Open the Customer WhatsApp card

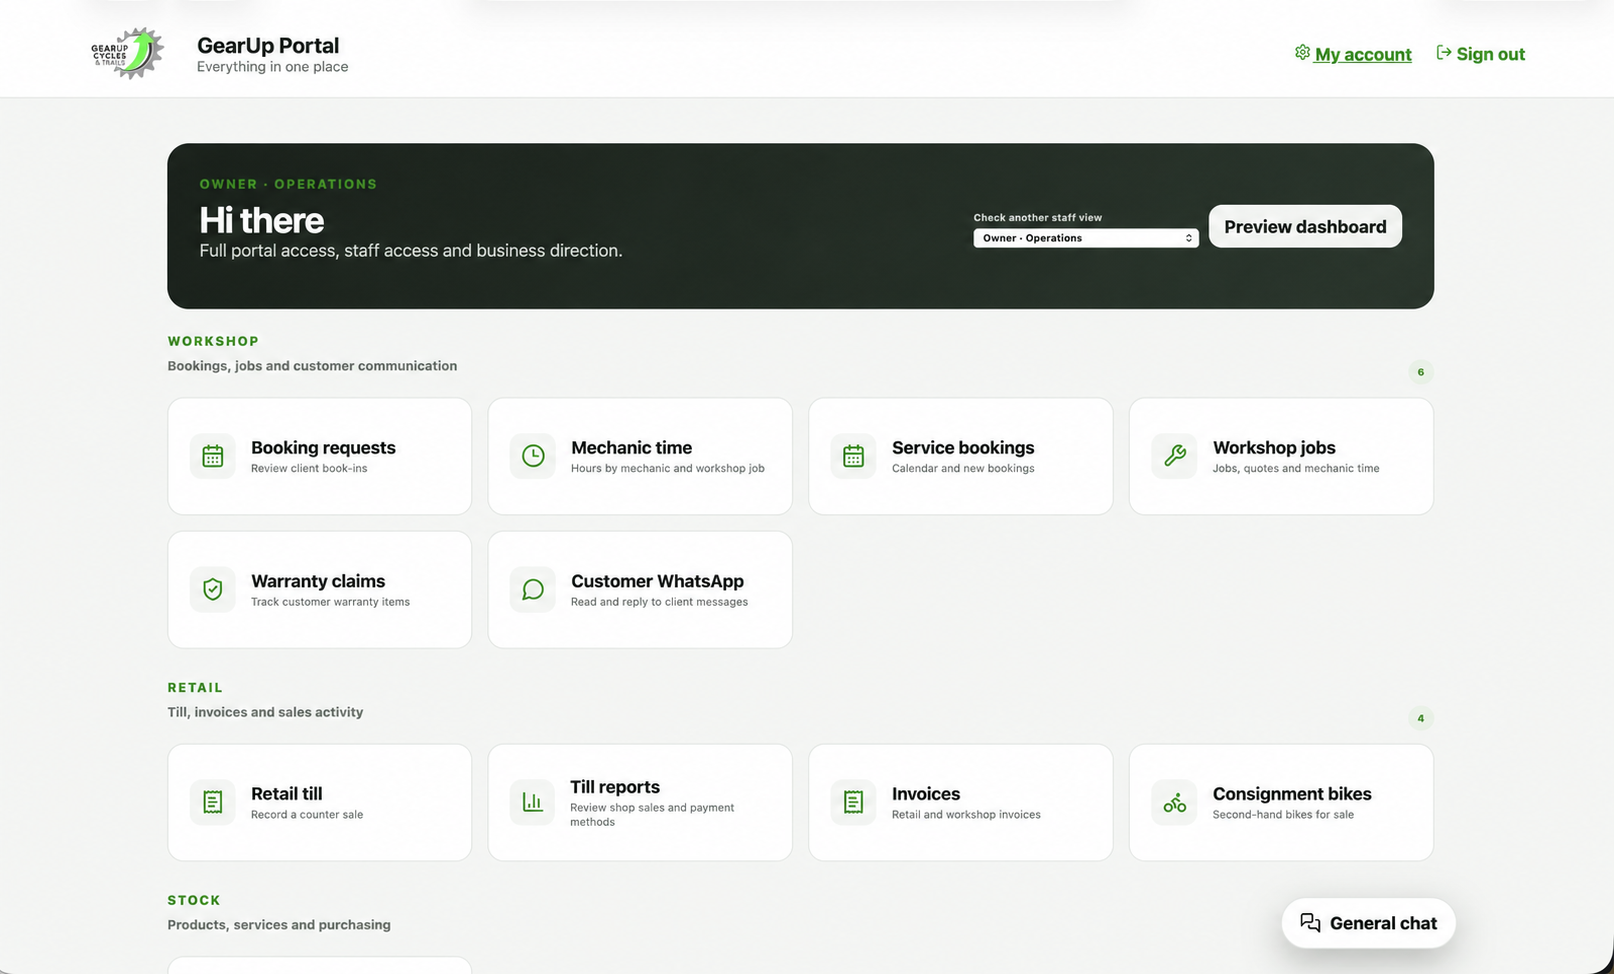pyautogui.click(x=640, y=589)
